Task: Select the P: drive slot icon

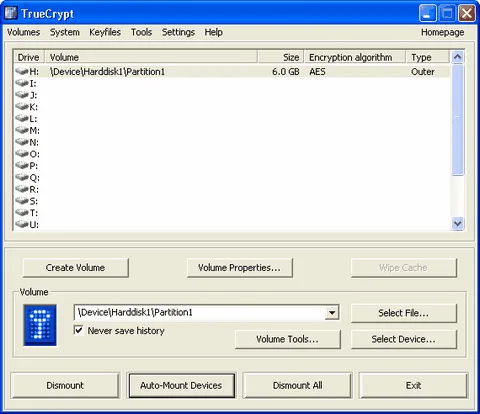Action: [x=22, y=165]
